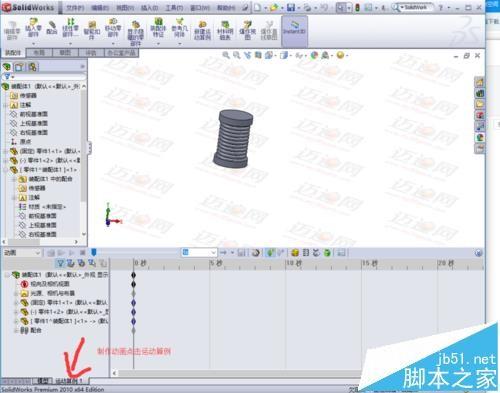This screenshot has width=500, height=393.
Task: Select the Mate (配合) paperclip tool
Action: click(52, 27)
